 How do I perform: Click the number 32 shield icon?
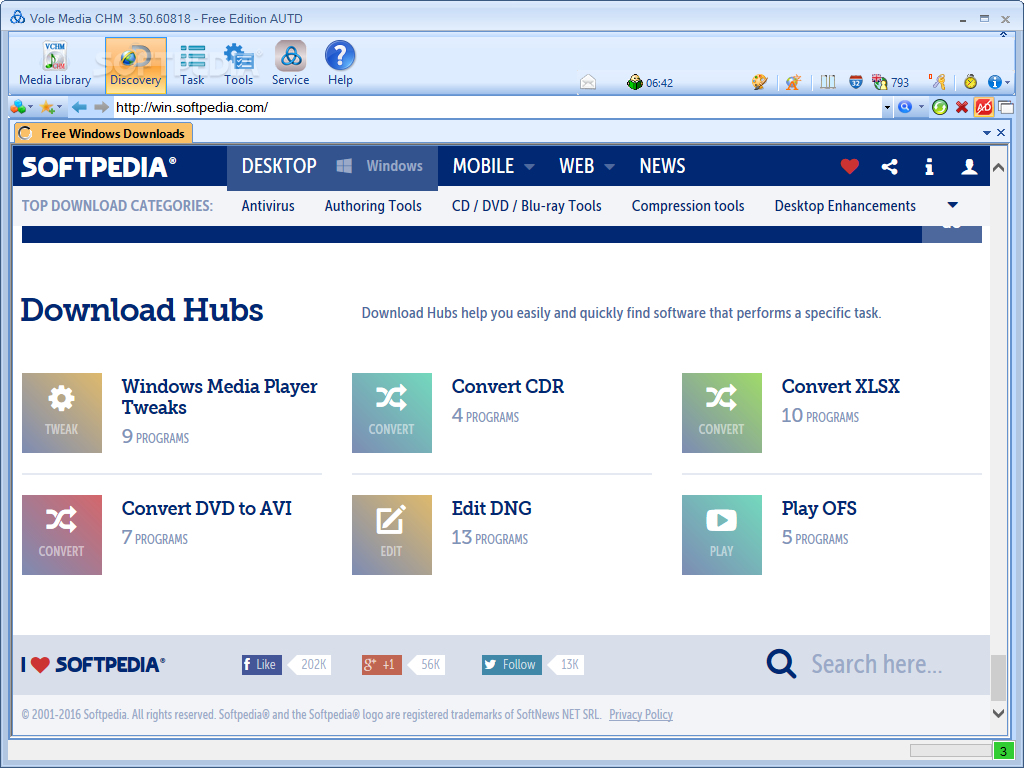(x=856, y=82)
